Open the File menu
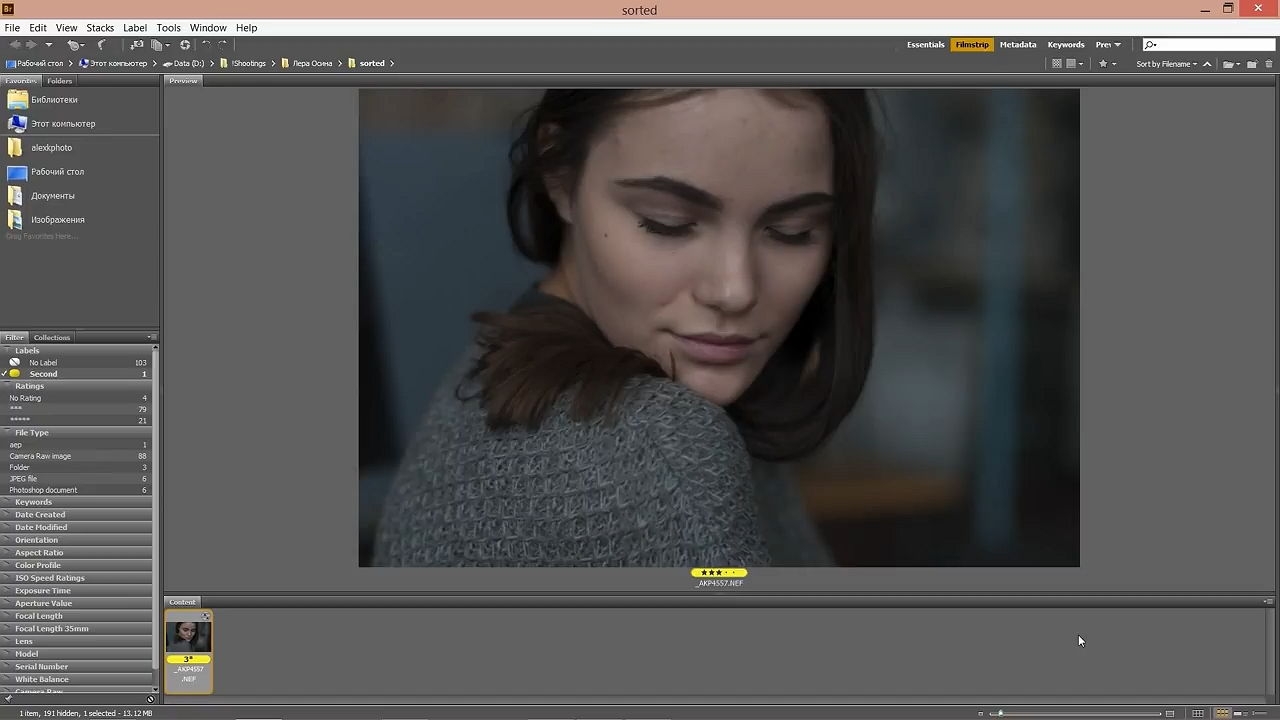 tap(12, 28)
